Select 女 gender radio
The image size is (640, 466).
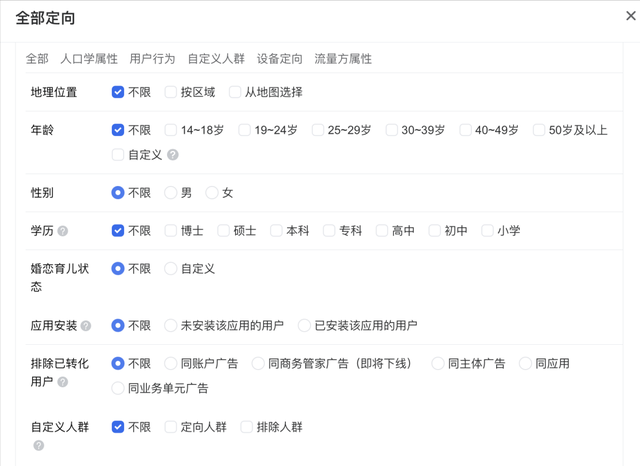click(212, 193)
